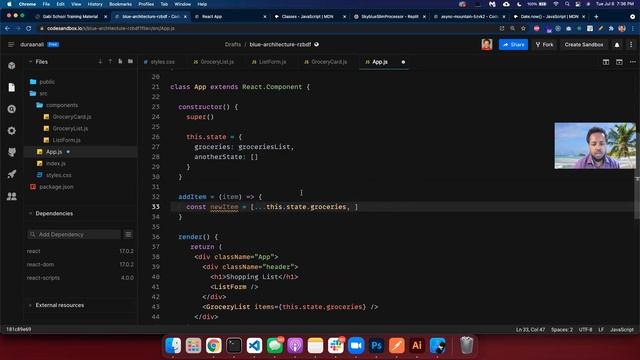Open Chrome from the dock
This screenshot has height=360, width=640.
[x=213, y=346]
